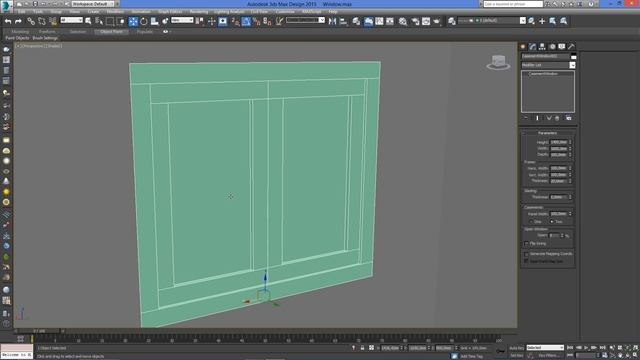Open the Hierarchy command panel tab
The width and height of the screenshot is (640, 360).
pos(542,47)
